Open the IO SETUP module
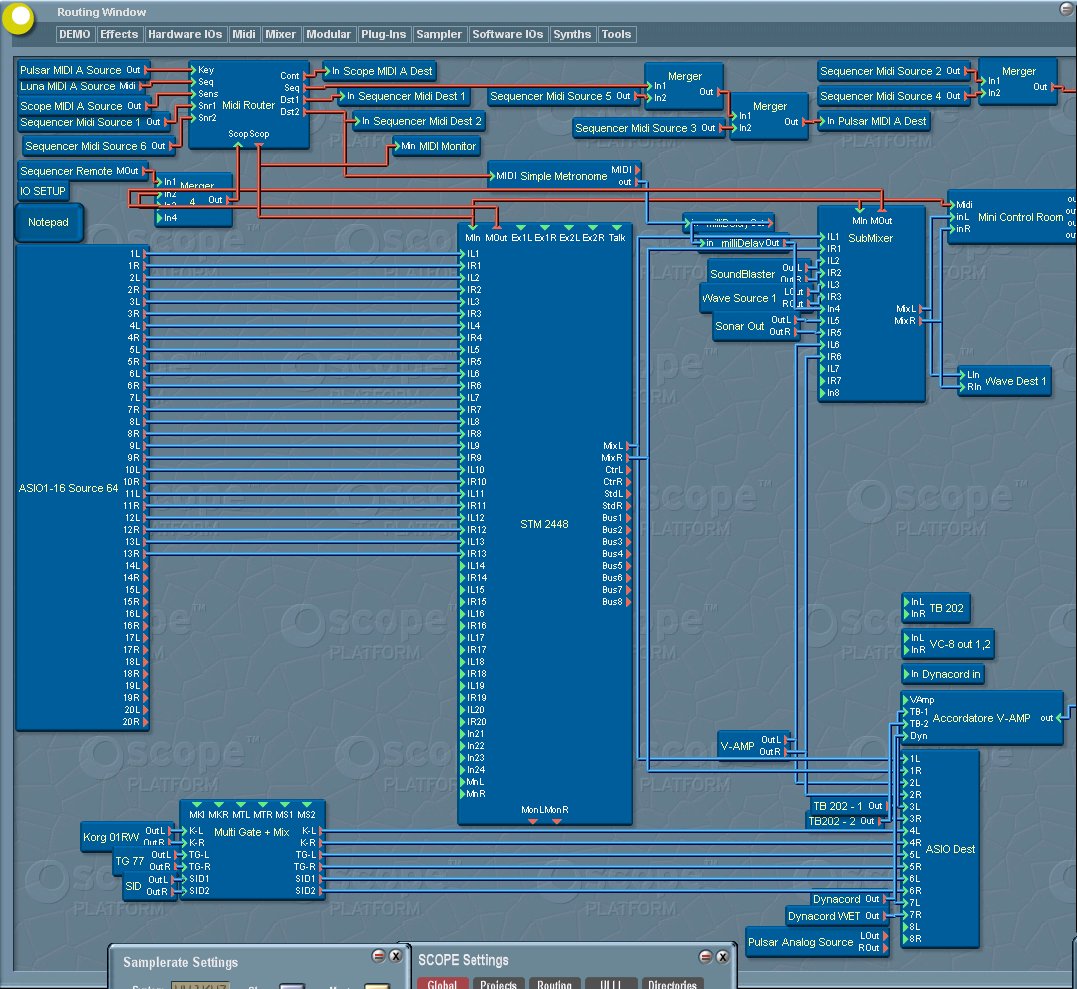 [x=43, y=191]
